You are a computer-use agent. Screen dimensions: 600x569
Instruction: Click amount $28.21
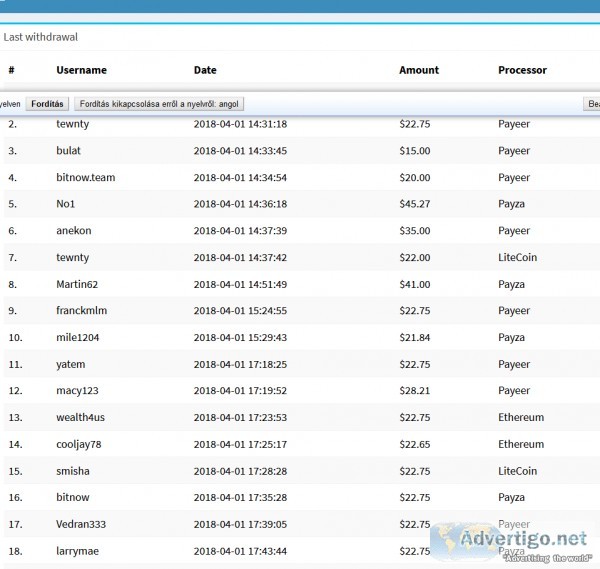pos(415,390)
